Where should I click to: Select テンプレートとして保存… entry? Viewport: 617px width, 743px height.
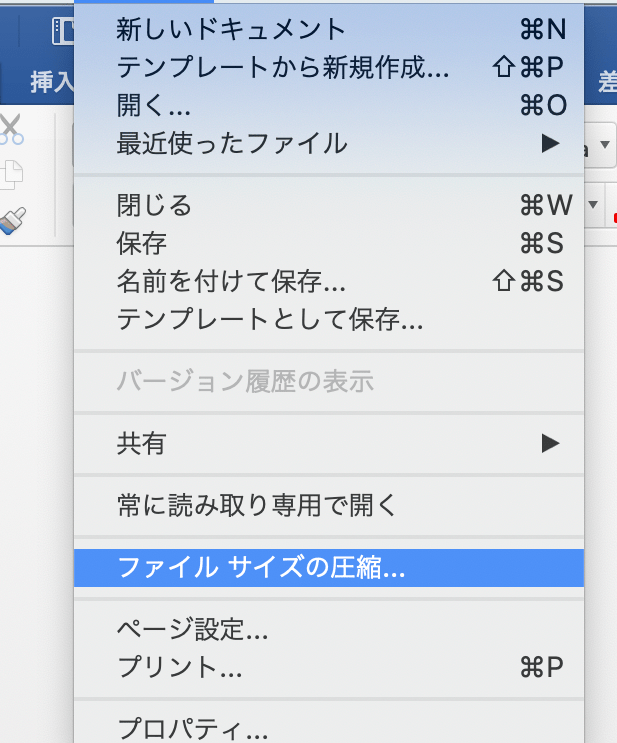pos(329,319)
